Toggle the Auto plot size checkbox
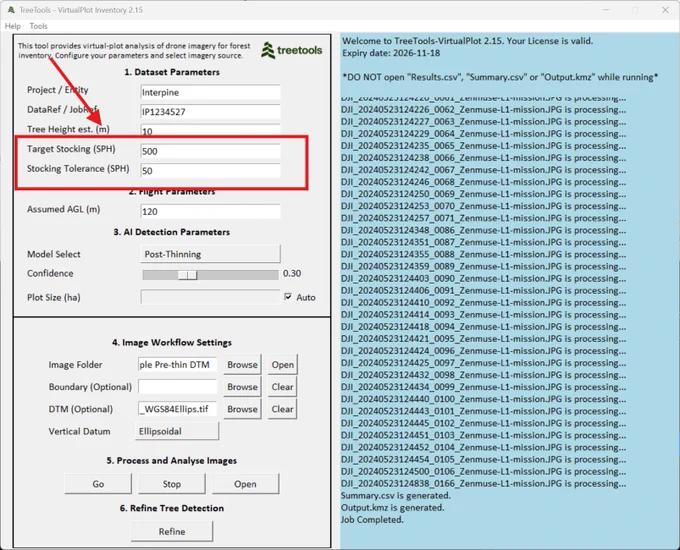680x550 pixels. coord(288,297)
